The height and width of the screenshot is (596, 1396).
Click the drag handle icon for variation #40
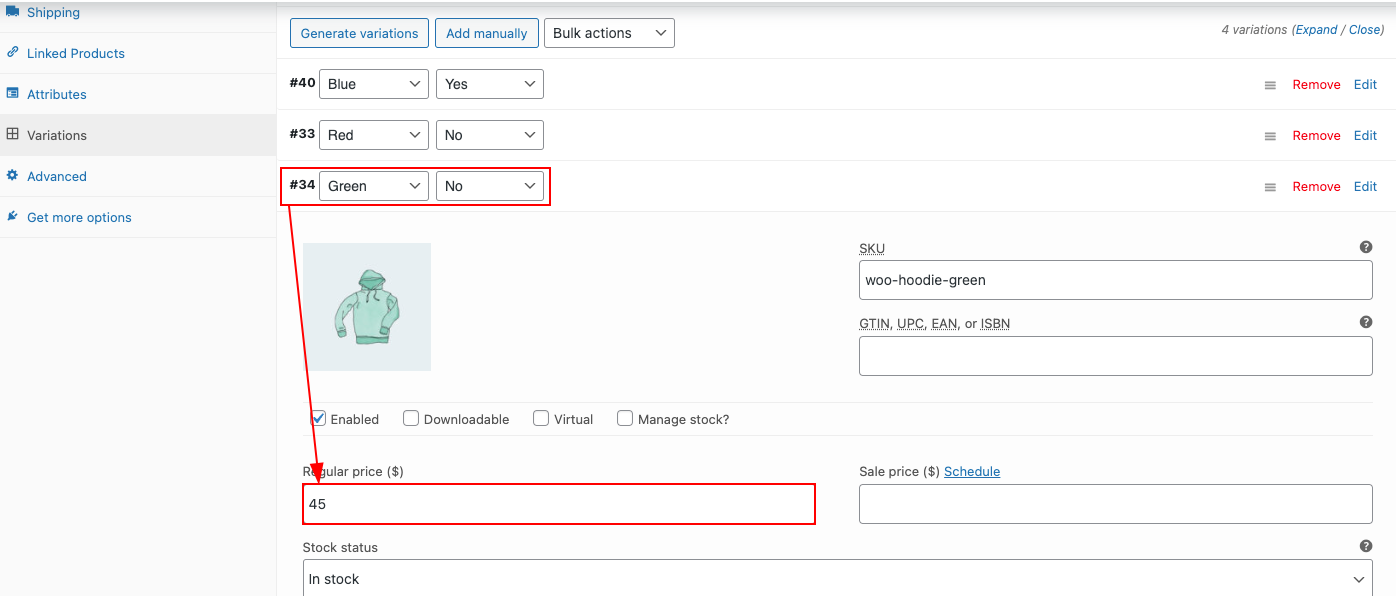(x=1270, y=85)
